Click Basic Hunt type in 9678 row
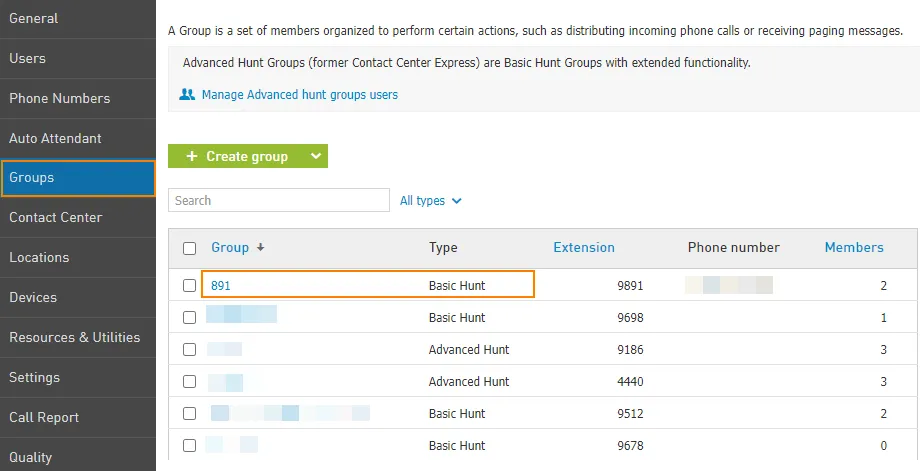 [x=457, y=445]
